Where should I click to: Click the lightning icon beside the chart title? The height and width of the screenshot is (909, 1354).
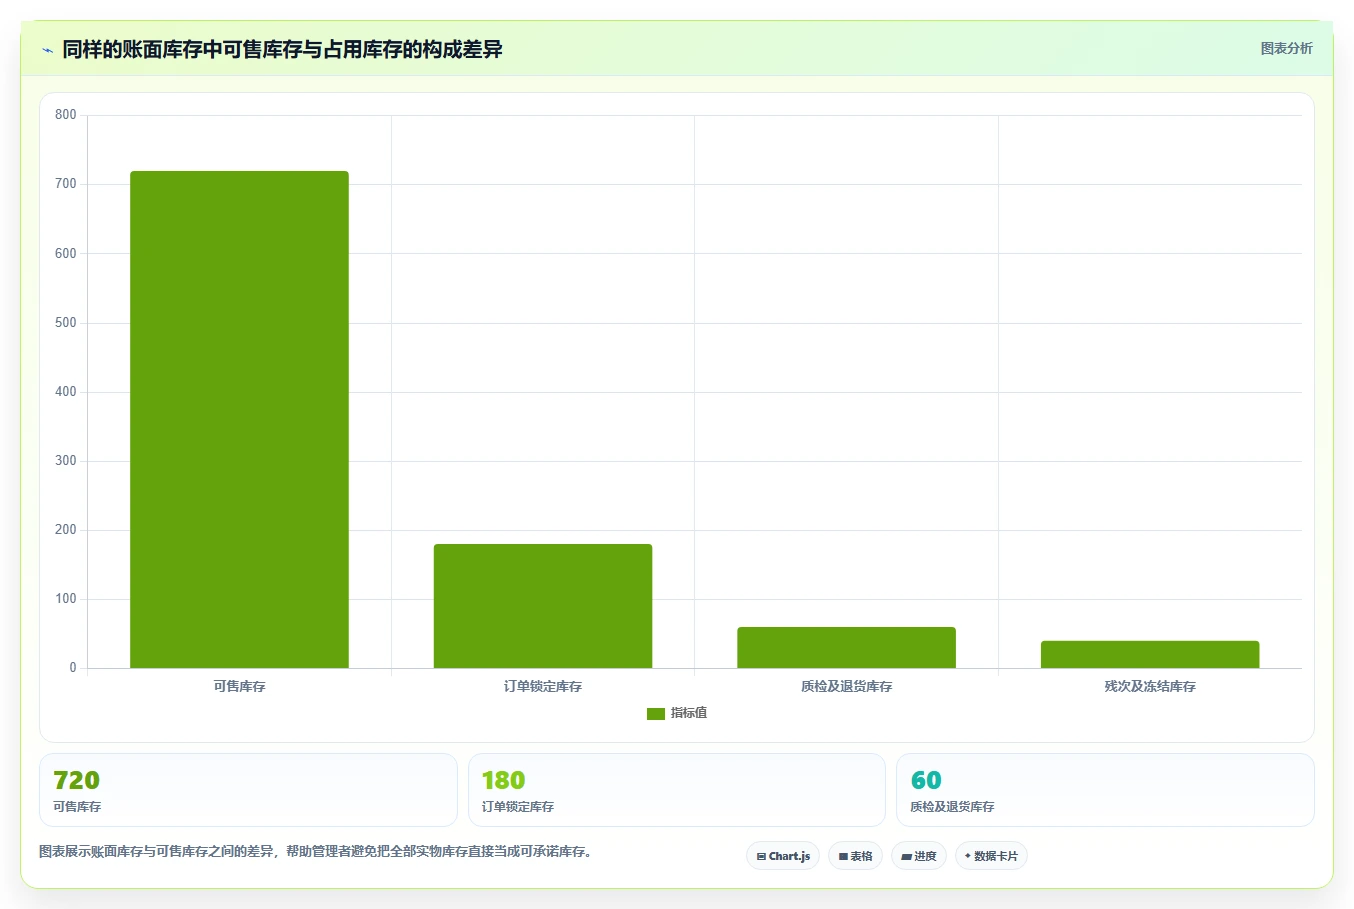pyautogui.click(x=47, y=50)
